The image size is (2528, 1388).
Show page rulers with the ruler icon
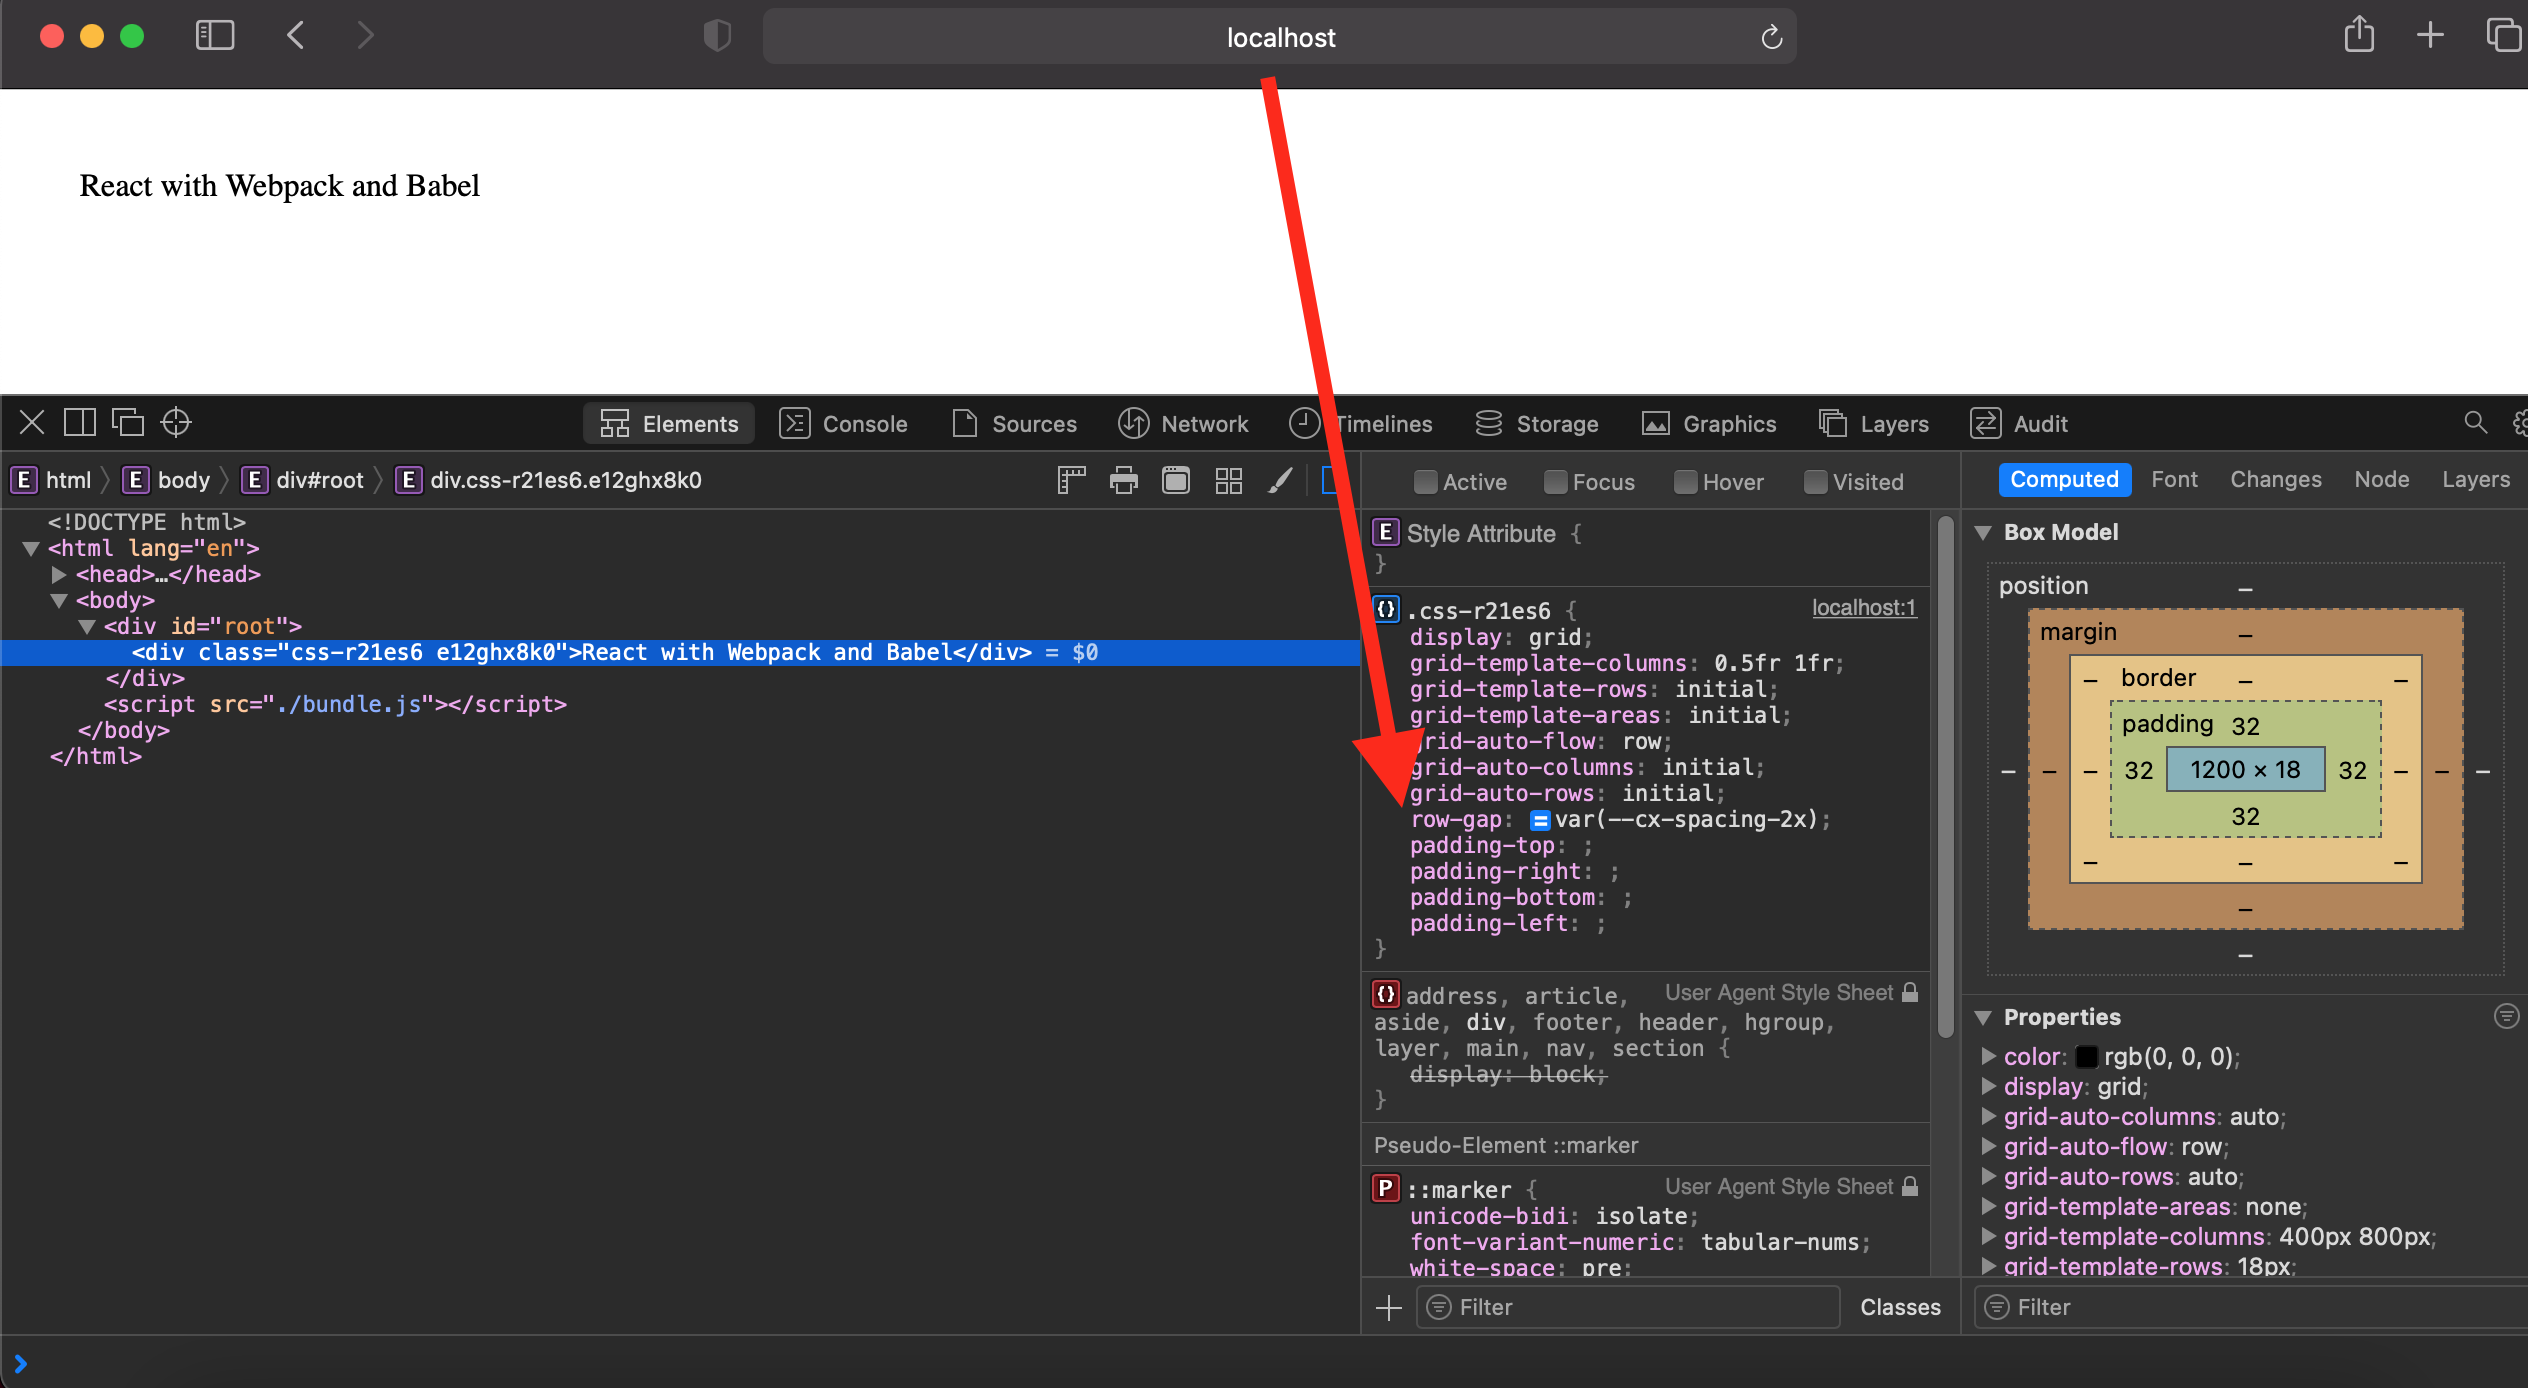click(1070, 480)
